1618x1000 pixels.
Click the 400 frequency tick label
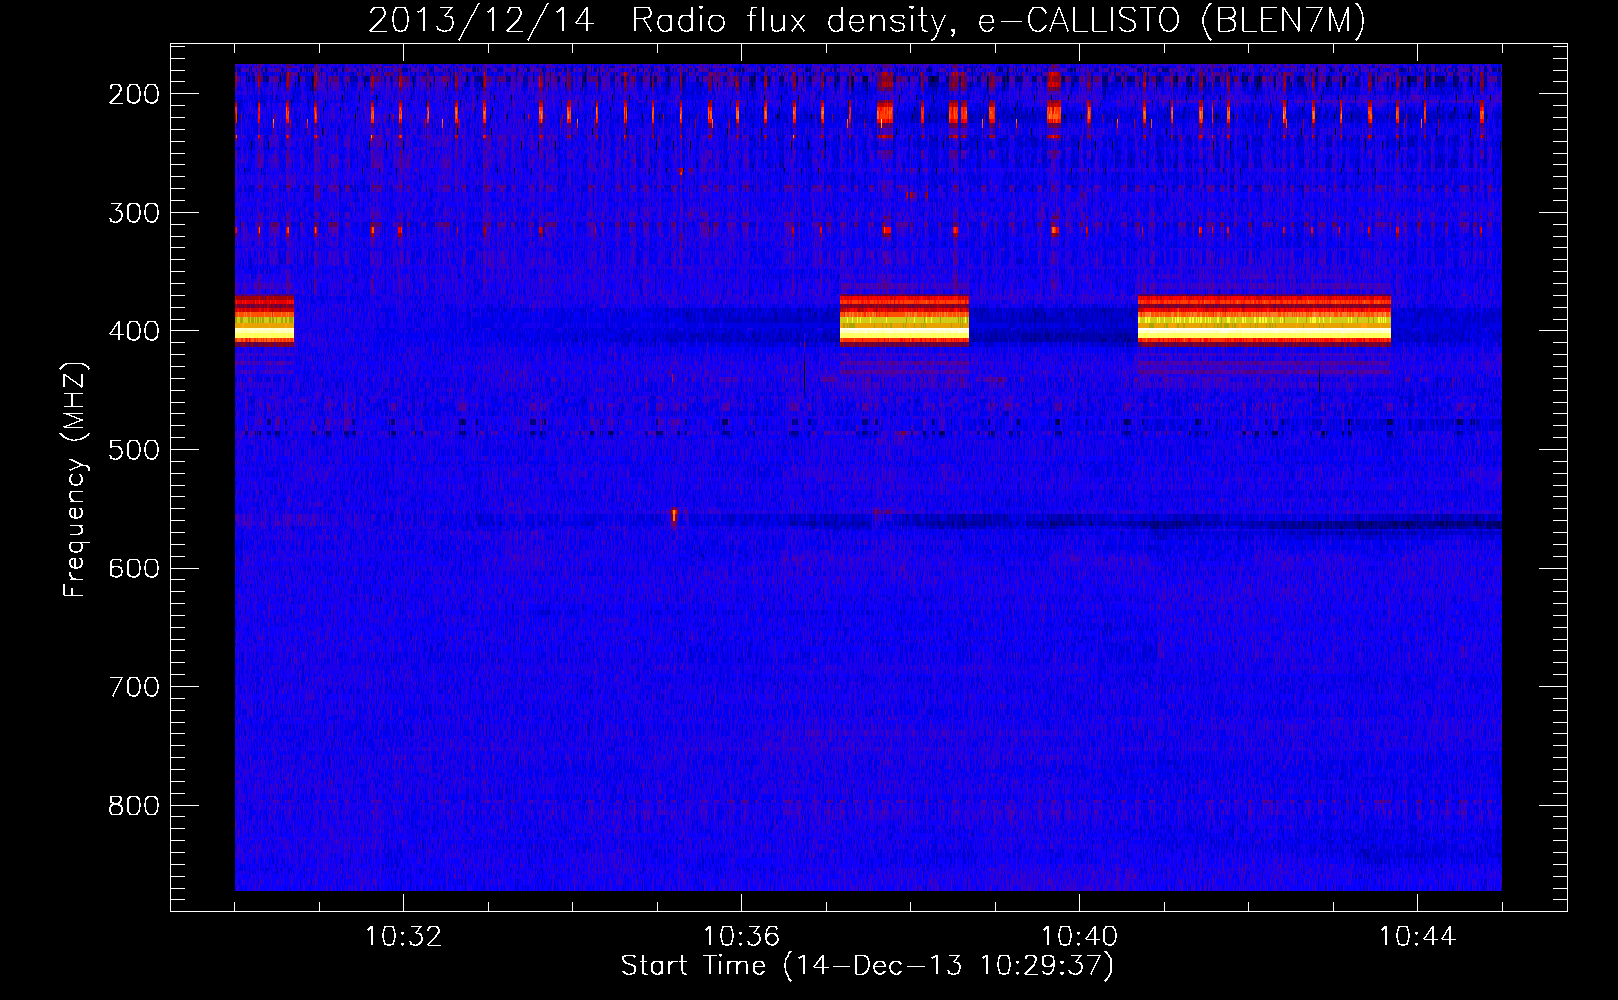tap(133, 331)
